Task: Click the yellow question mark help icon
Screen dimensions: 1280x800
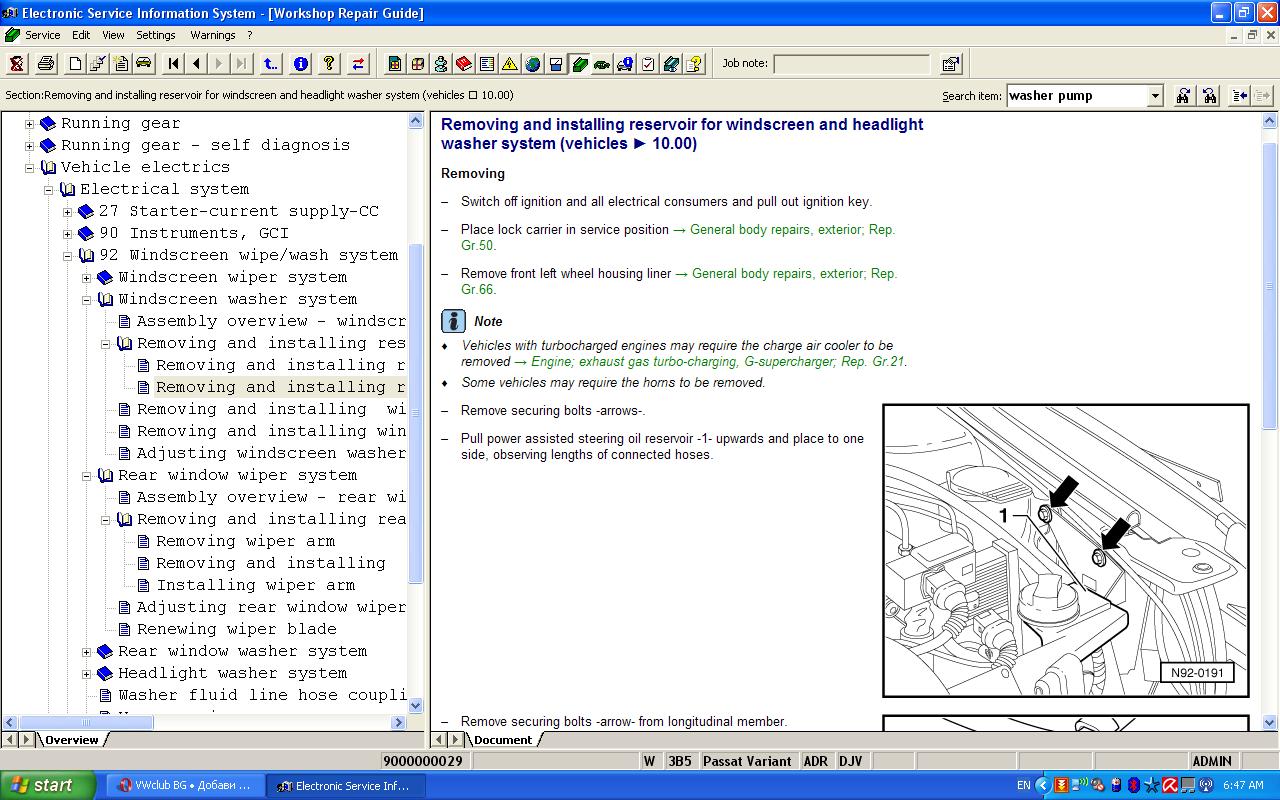Action: click(328, 64)
